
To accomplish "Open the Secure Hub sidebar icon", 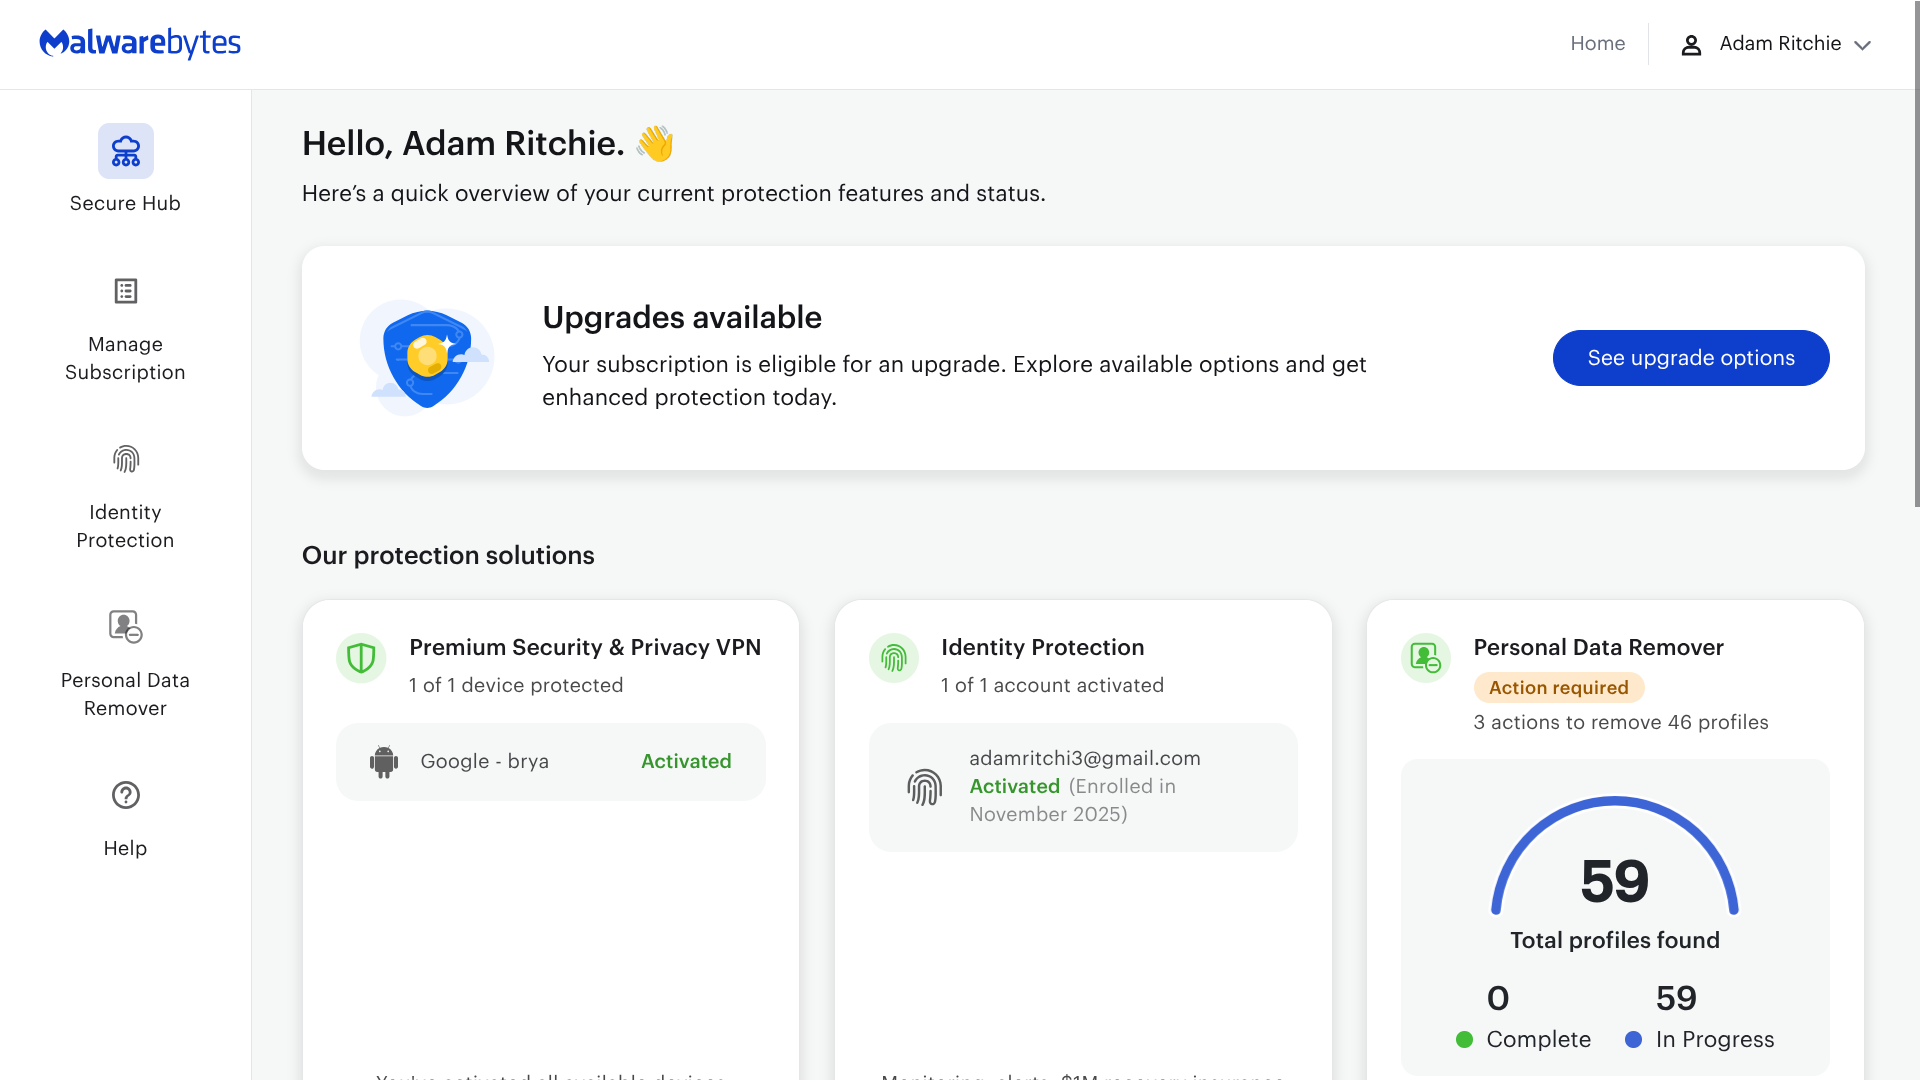I will click(126, 151).
